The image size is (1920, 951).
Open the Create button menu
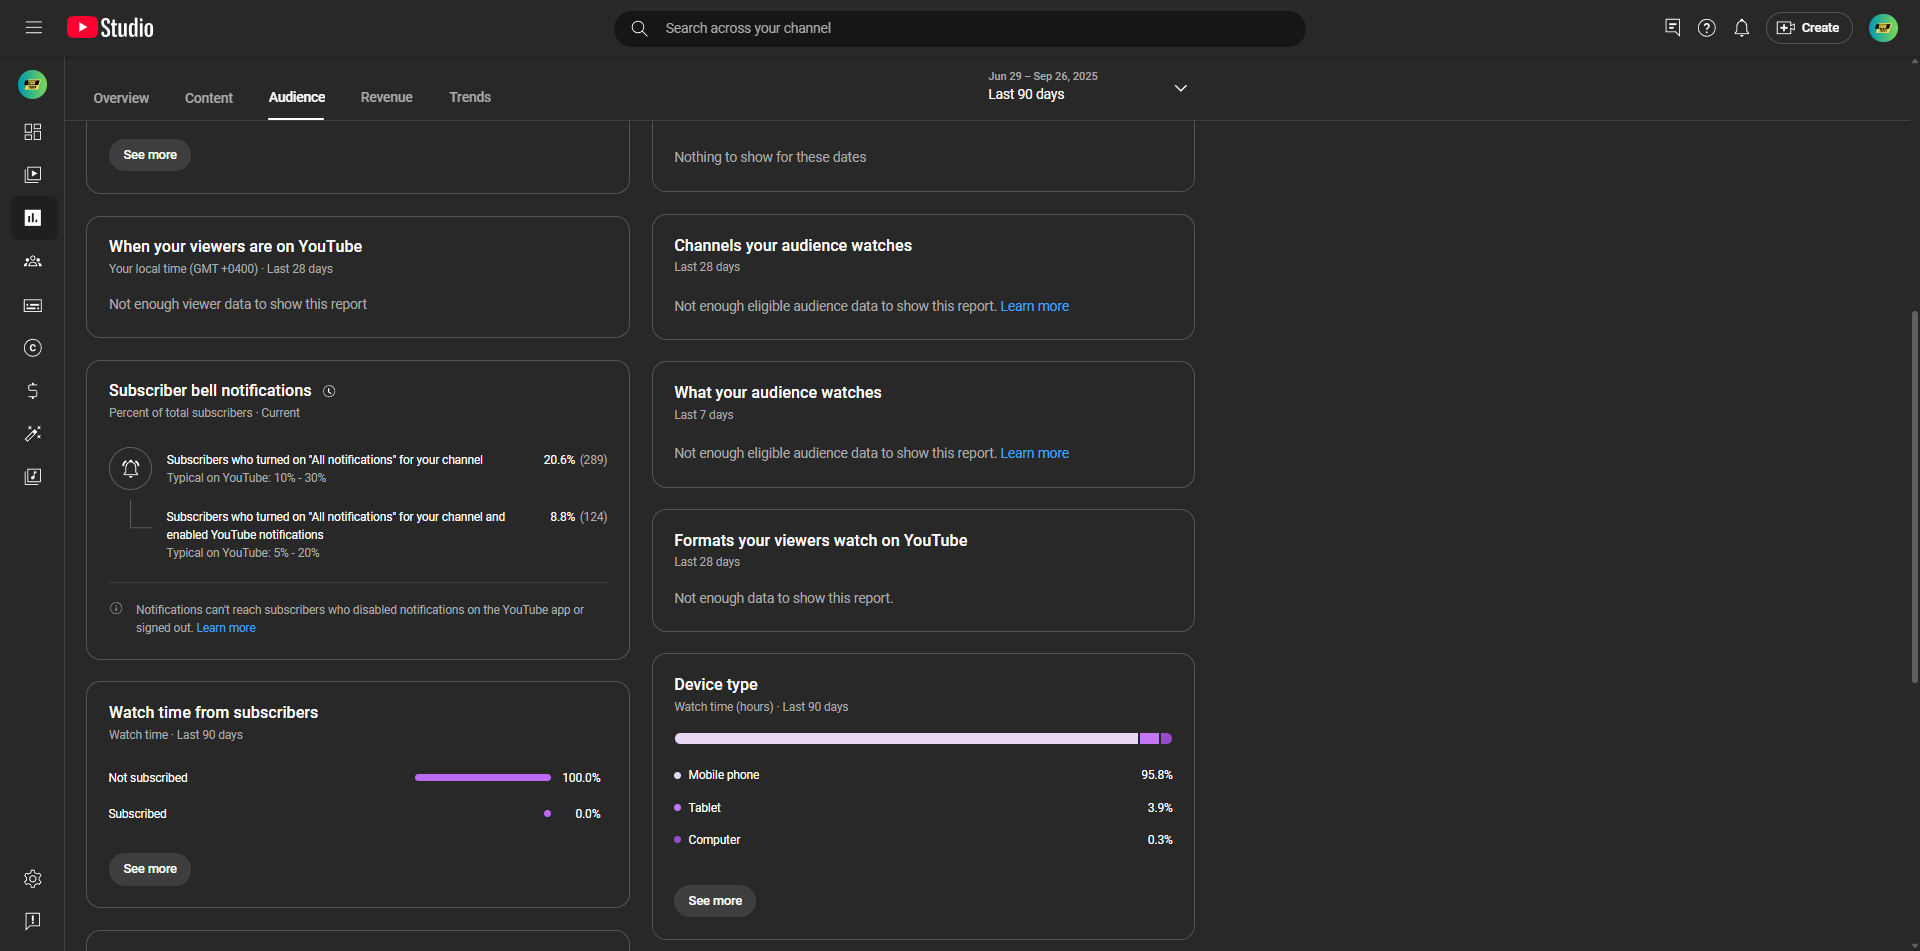coord(1808,28)
